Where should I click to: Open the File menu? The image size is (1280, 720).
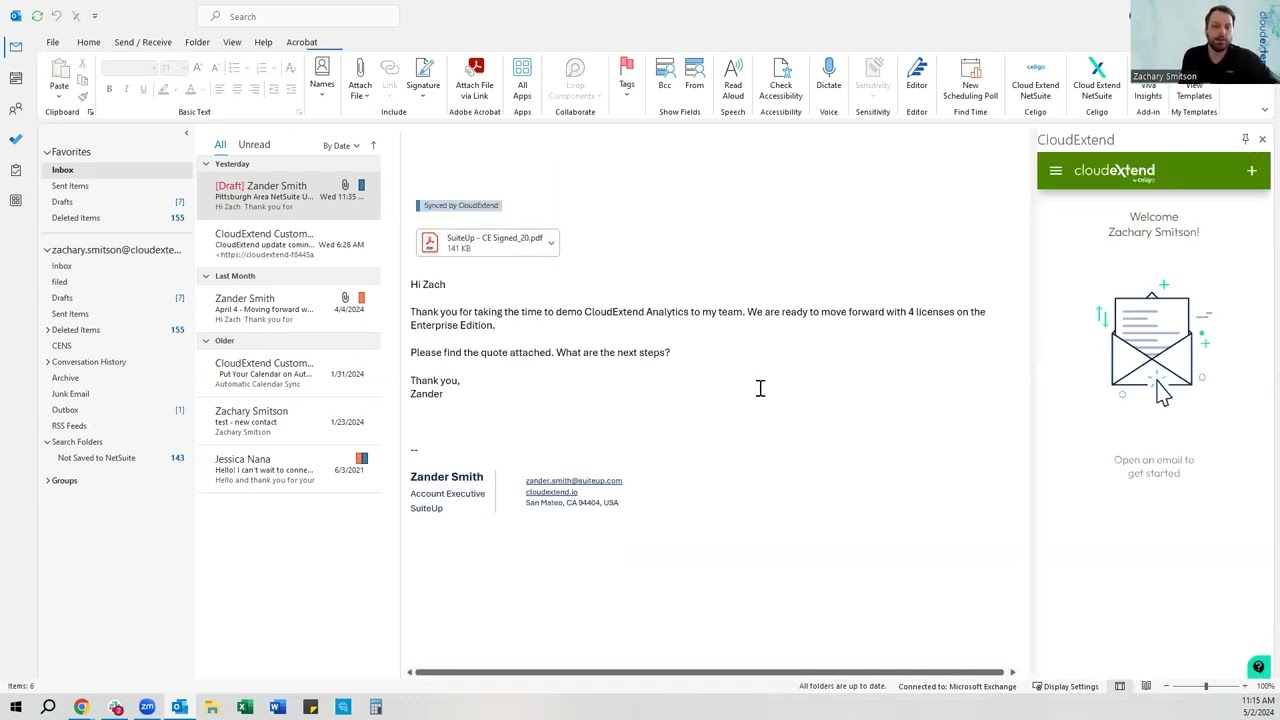[52, 42]
